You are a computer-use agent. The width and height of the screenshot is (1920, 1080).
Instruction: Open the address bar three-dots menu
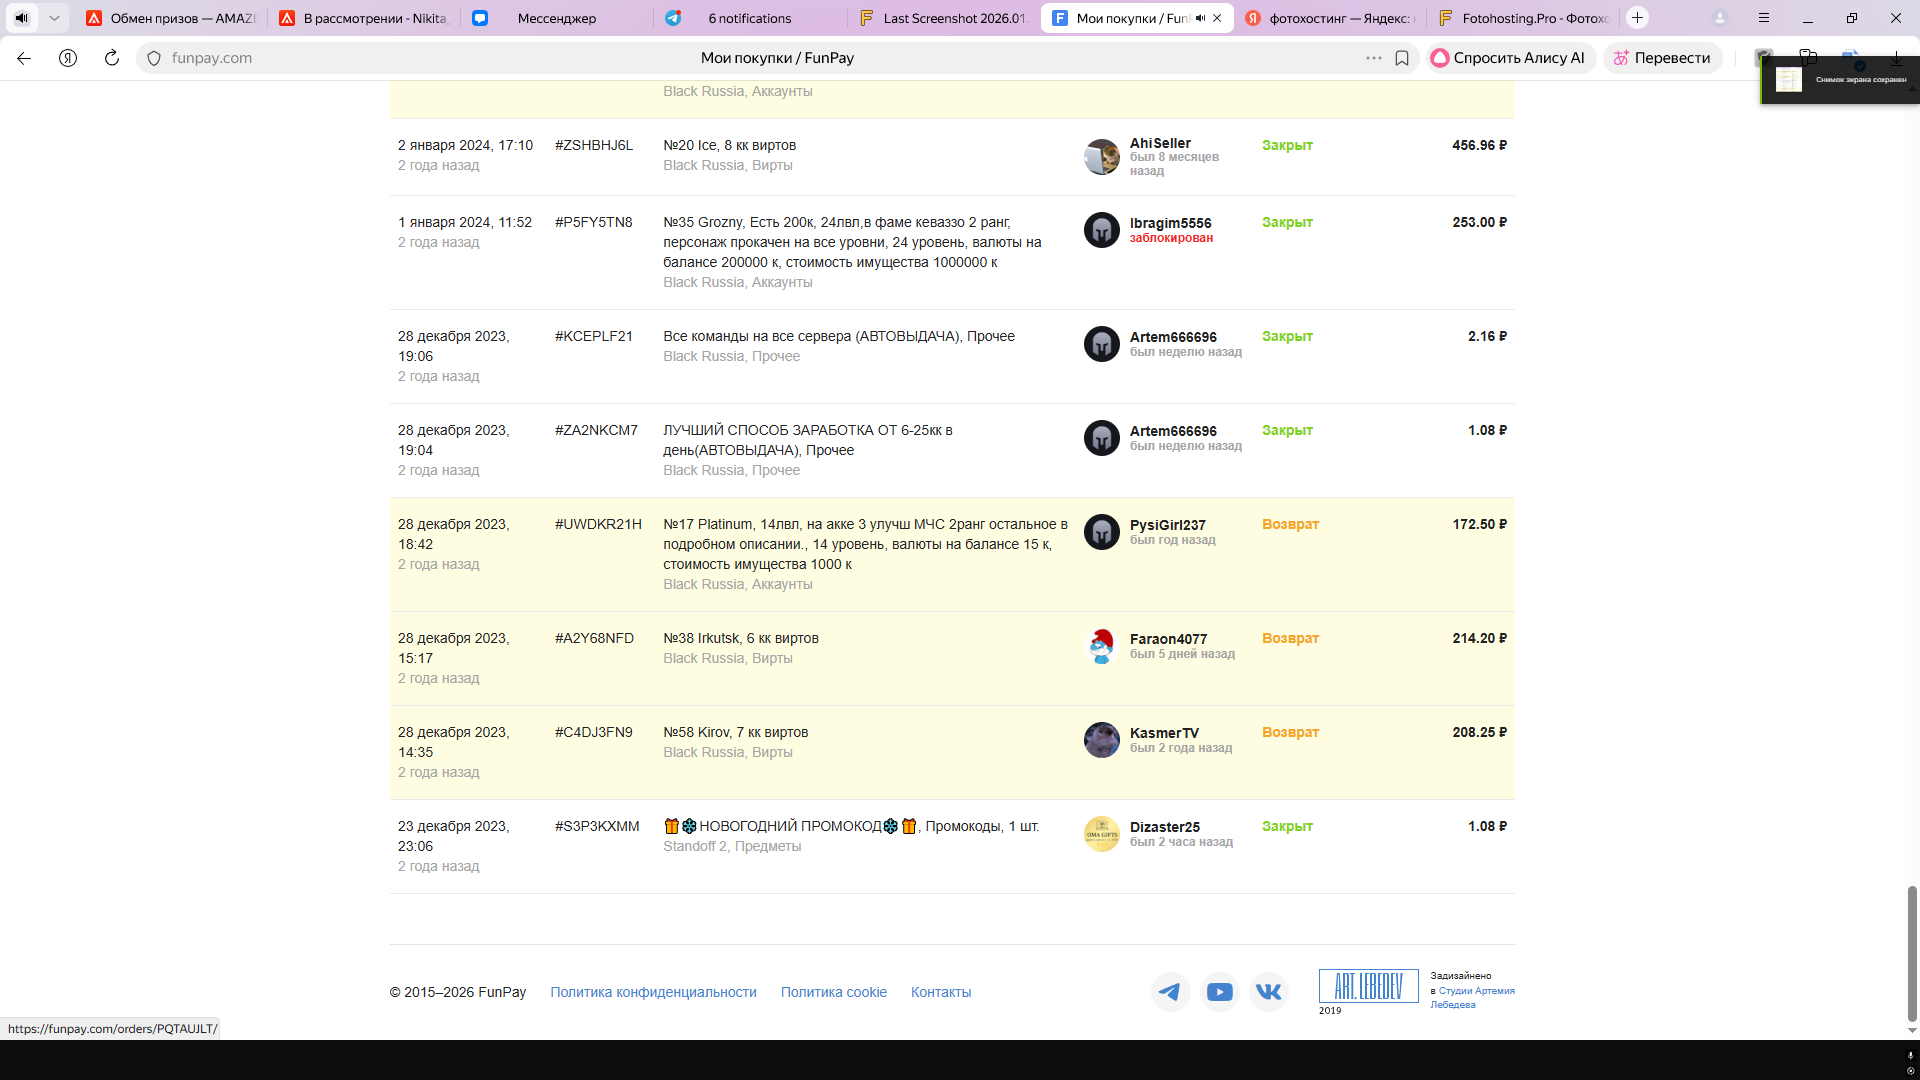click(1374, 58)
